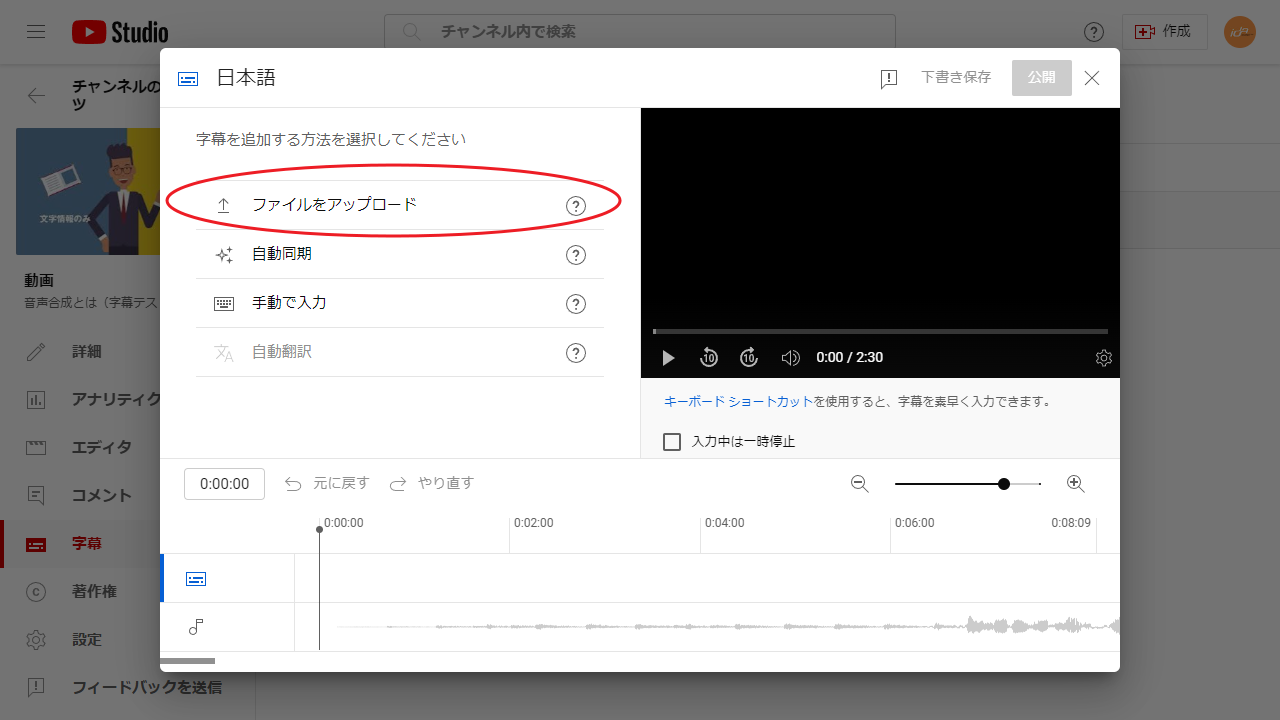
Task: Open help for ファイルをアップロード
Action: (x=576, y=206)
